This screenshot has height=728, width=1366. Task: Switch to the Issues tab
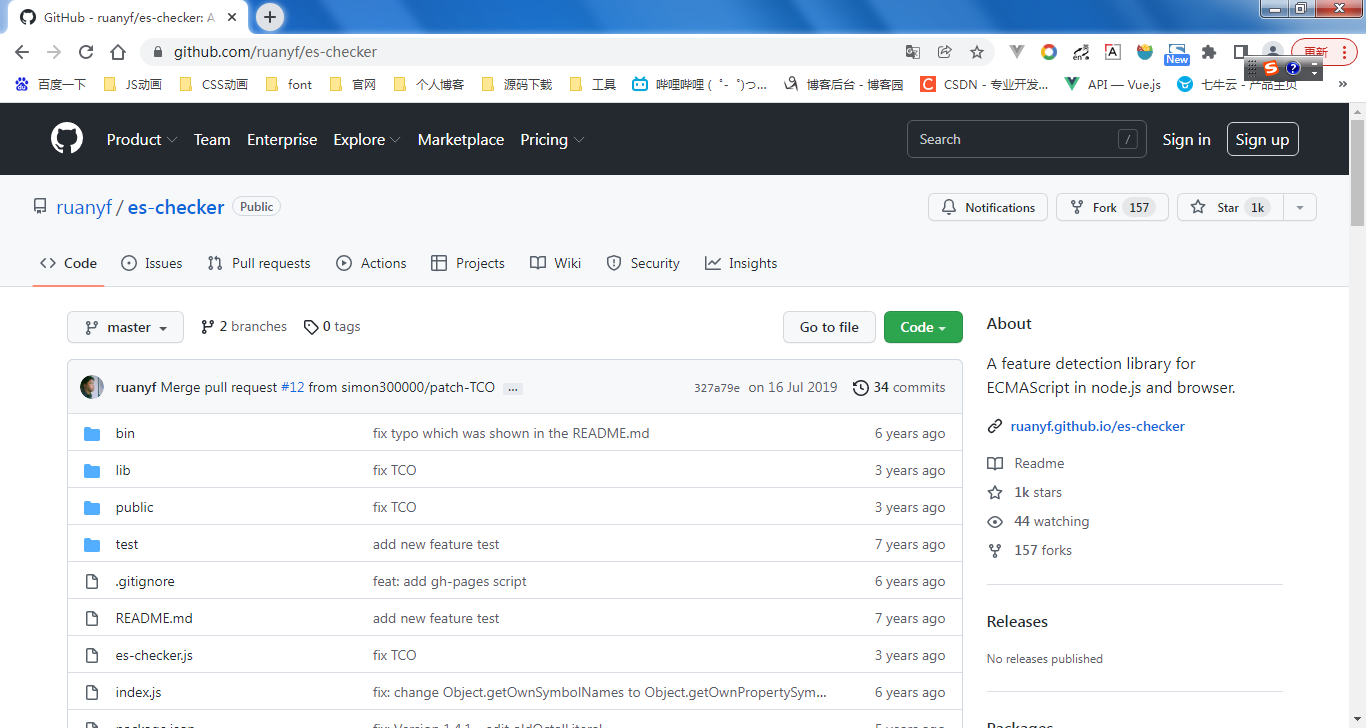click(x=152, y=263)
